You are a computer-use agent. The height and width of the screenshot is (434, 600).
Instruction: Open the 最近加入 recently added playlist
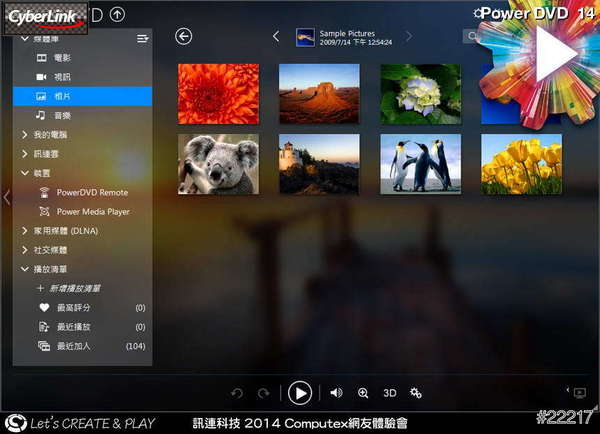tap(83, 346)
